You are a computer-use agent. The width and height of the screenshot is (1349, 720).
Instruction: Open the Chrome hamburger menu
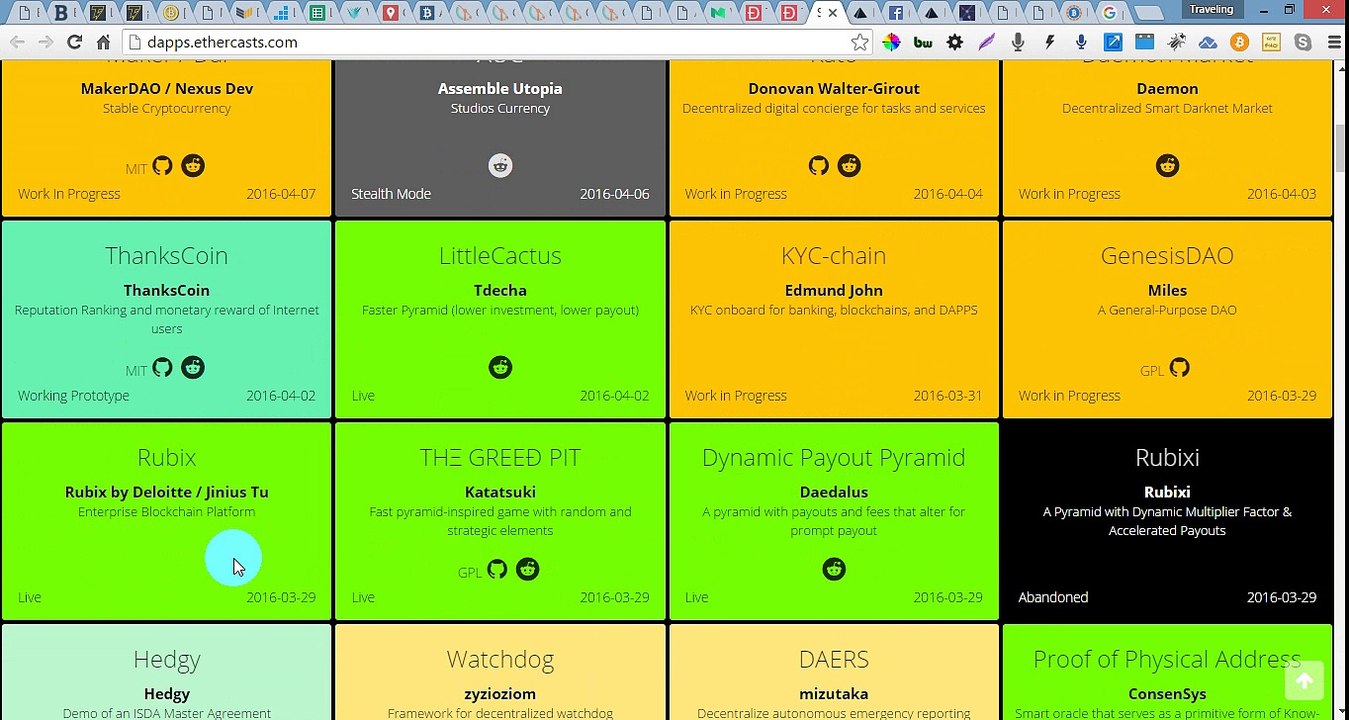[1334, 42]
